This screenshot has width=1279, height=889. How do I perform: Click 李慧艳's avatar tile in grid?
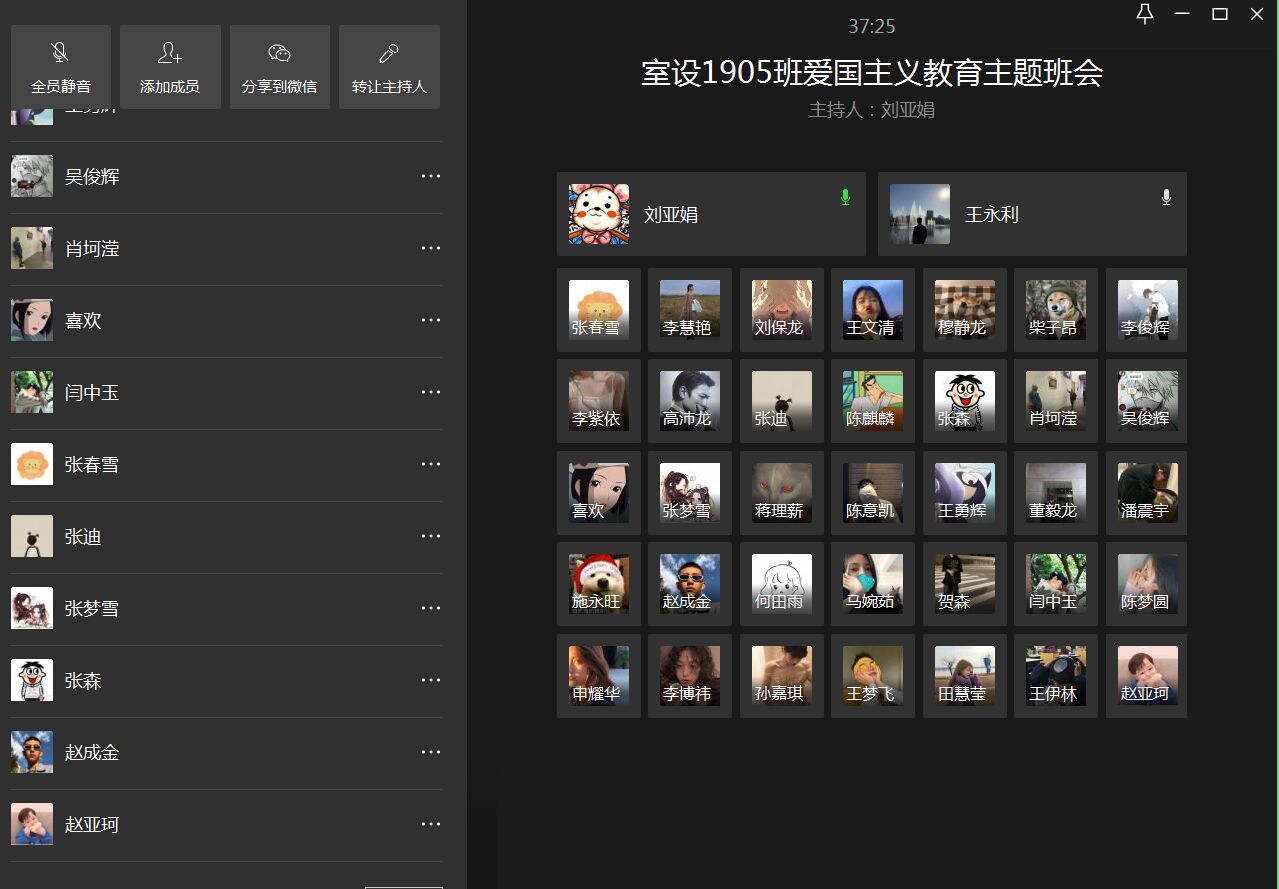689,309
